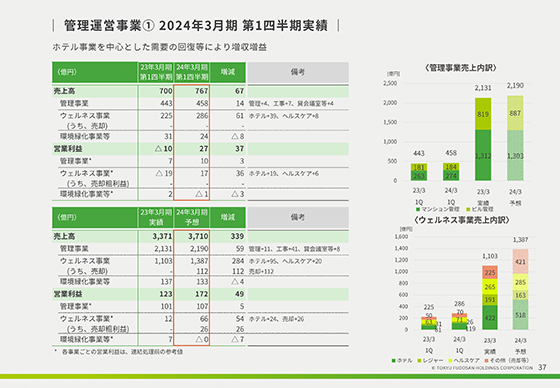This screenshot has width=560, height=388.
Task: Select the 1,303 bar segment
Action: click(x=515, y=155)
